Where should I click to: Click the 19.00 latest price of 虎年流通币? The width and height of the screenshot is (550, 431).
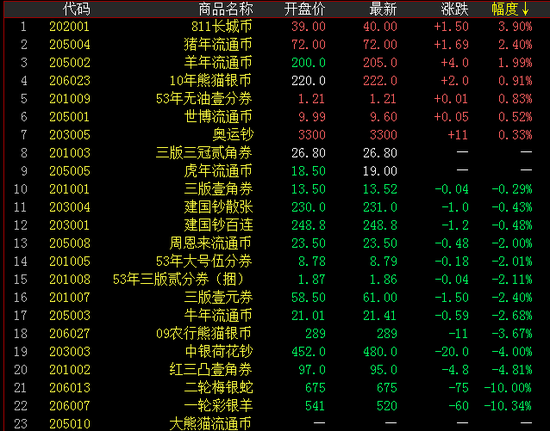point(380,171)
